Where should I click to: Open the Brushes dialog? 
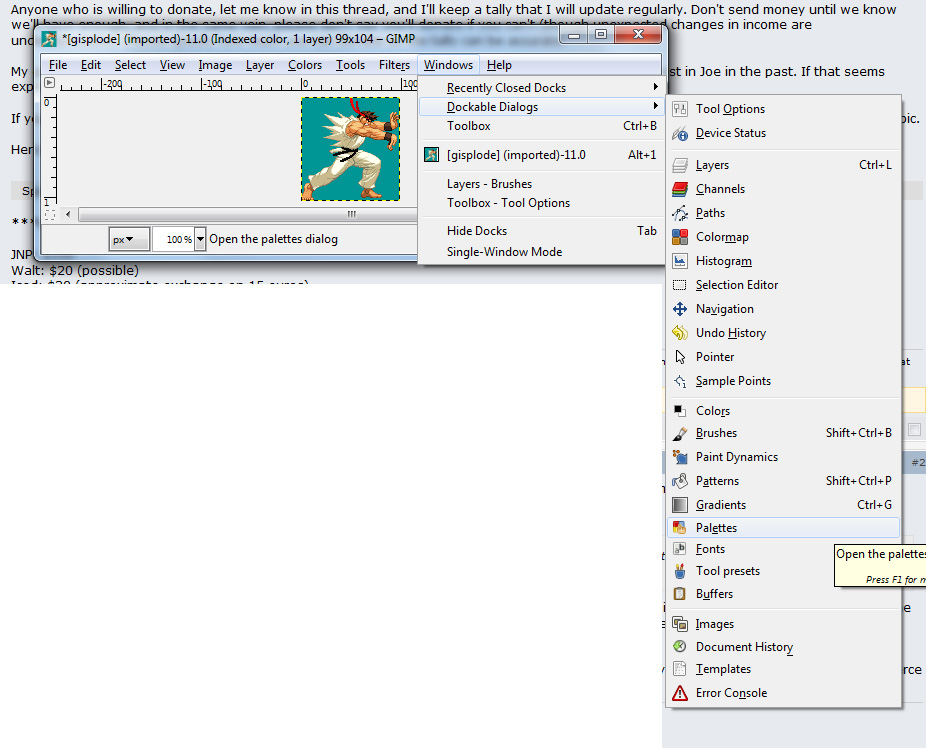click(783, 433)
